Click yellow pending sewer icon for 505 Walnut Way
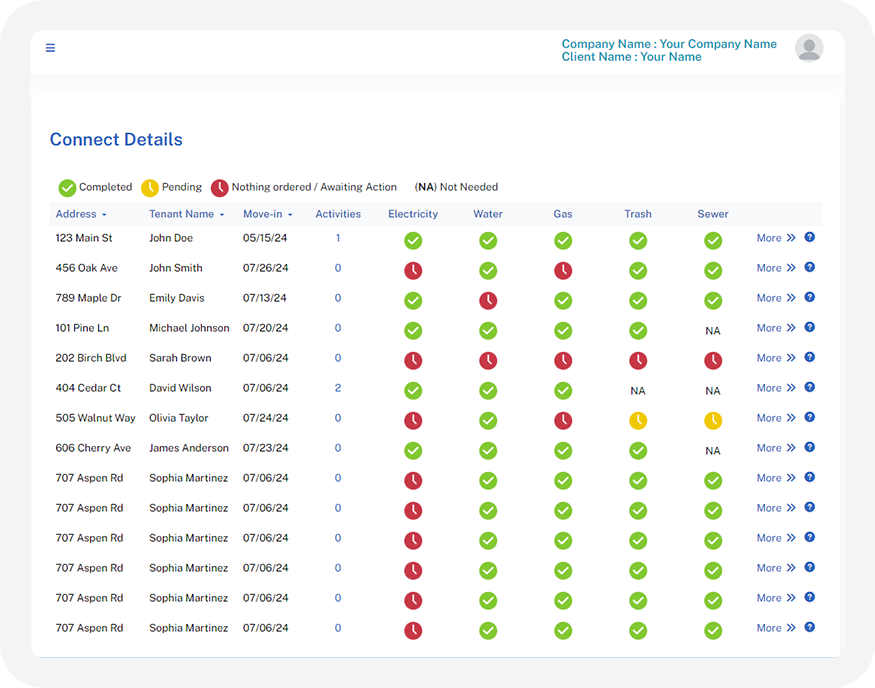This screenshot has width=875, height=688. point(713,421)
